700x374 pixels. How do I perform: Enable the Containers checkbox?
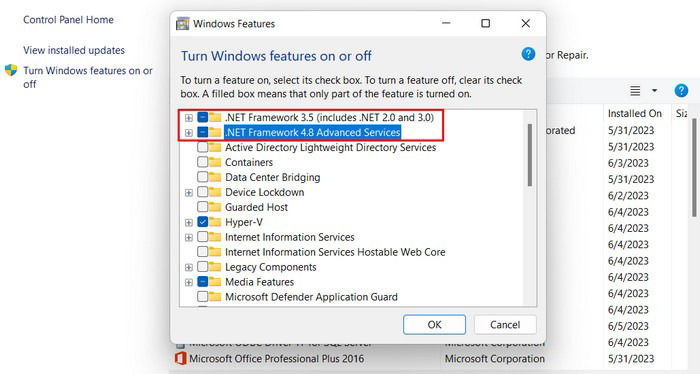tap(203, 162)
